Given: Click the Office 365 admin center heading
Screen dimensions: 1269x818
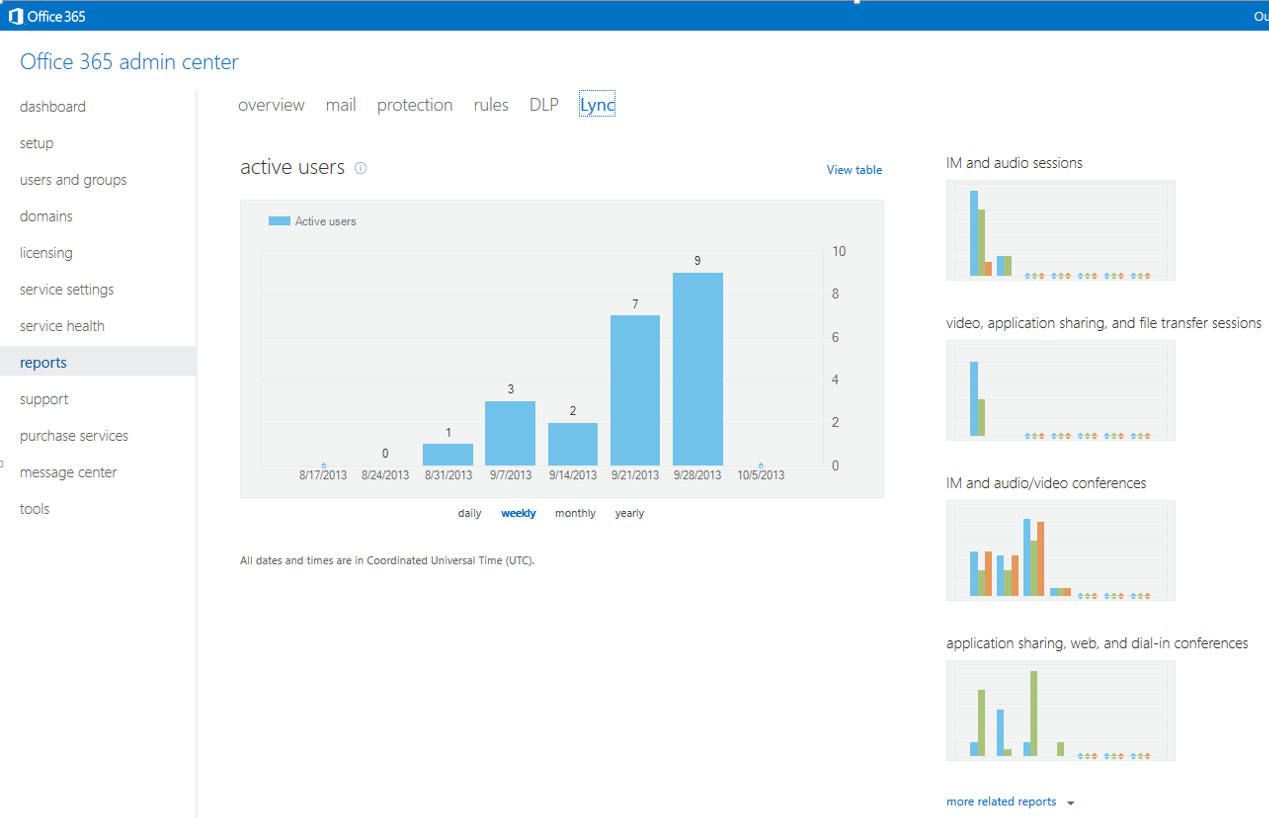Looking at the screenshot, I should click(129, 62).
